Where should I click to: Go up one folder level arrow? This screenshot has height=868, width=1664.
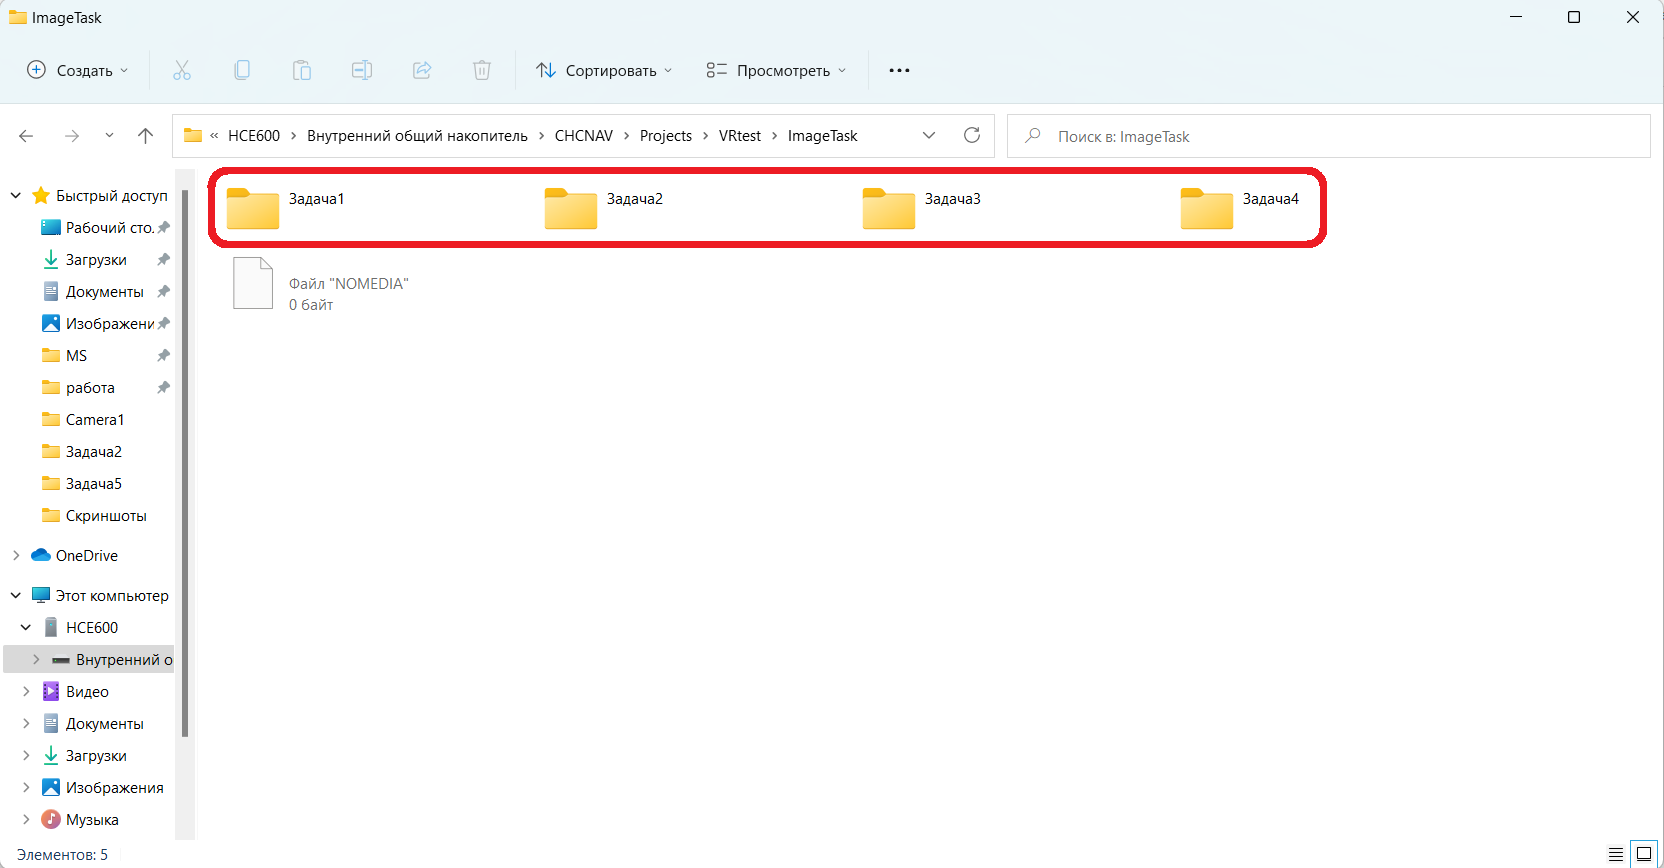point(146,136)
